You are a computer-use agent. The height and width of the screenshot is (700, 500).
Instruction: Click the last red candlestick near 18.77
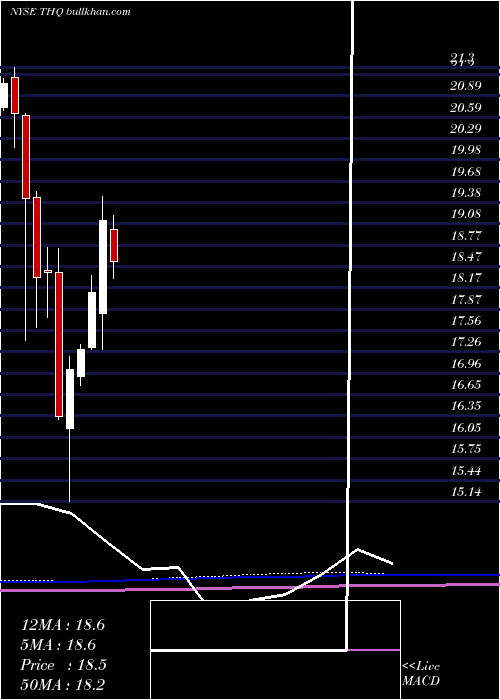point(114,245)
